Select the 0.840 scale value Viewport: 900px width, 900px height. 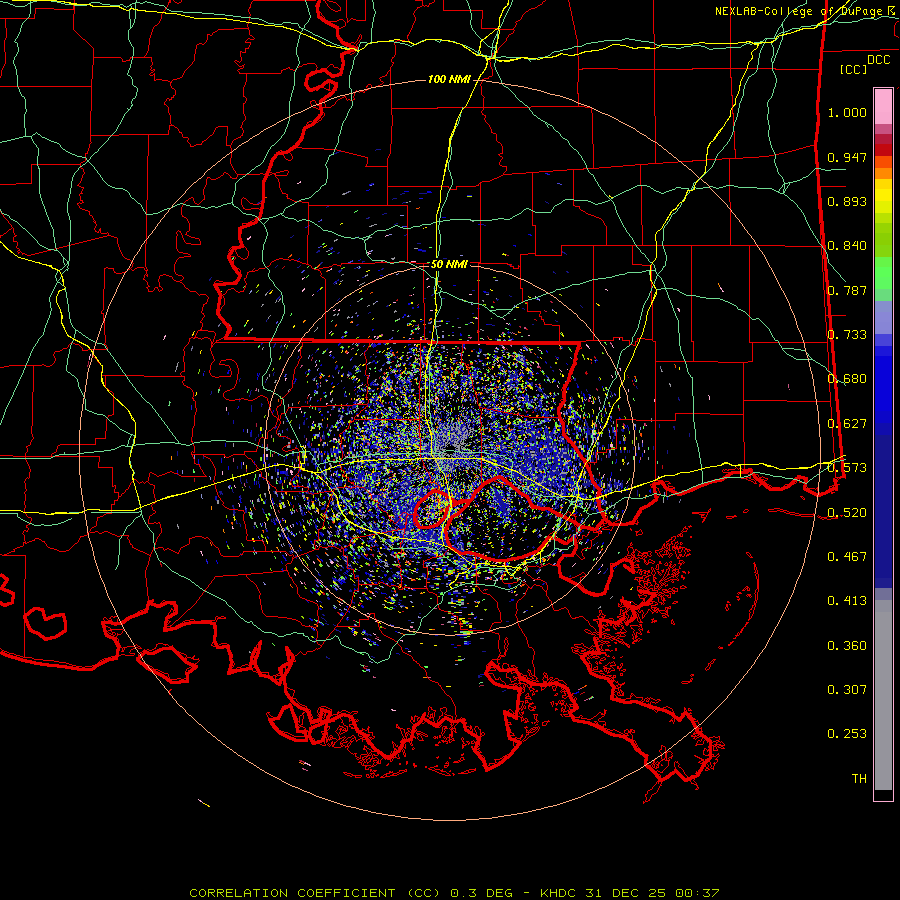pyautogui.click(x=847, y=246)
